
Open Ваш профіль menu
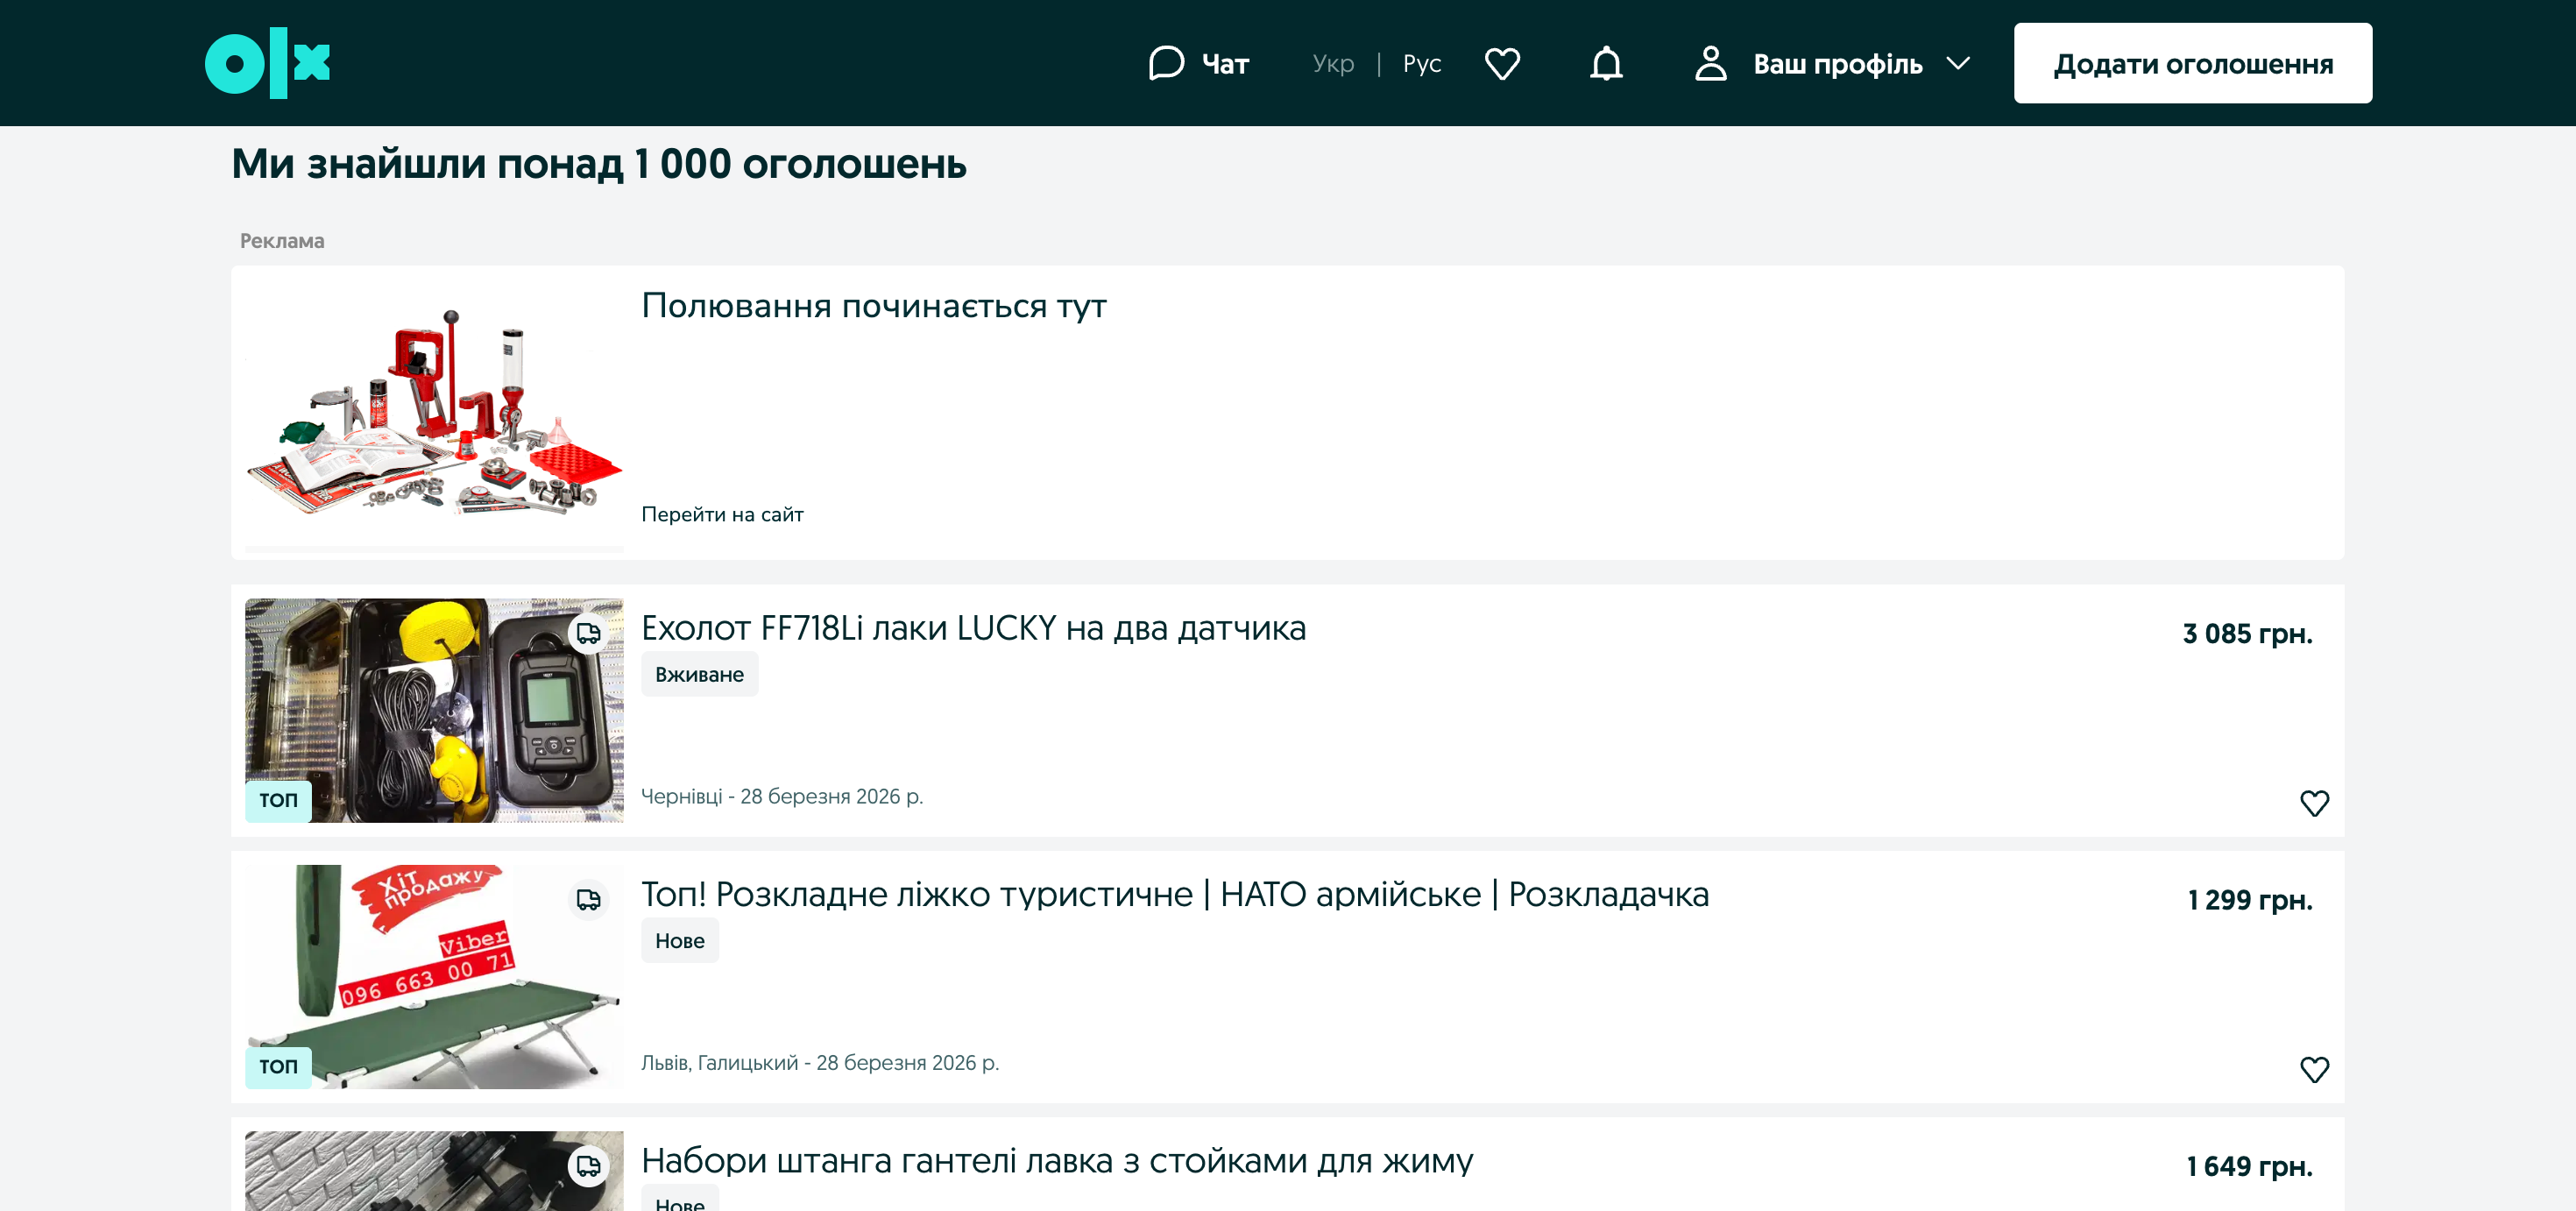[x=1837, y=63]
